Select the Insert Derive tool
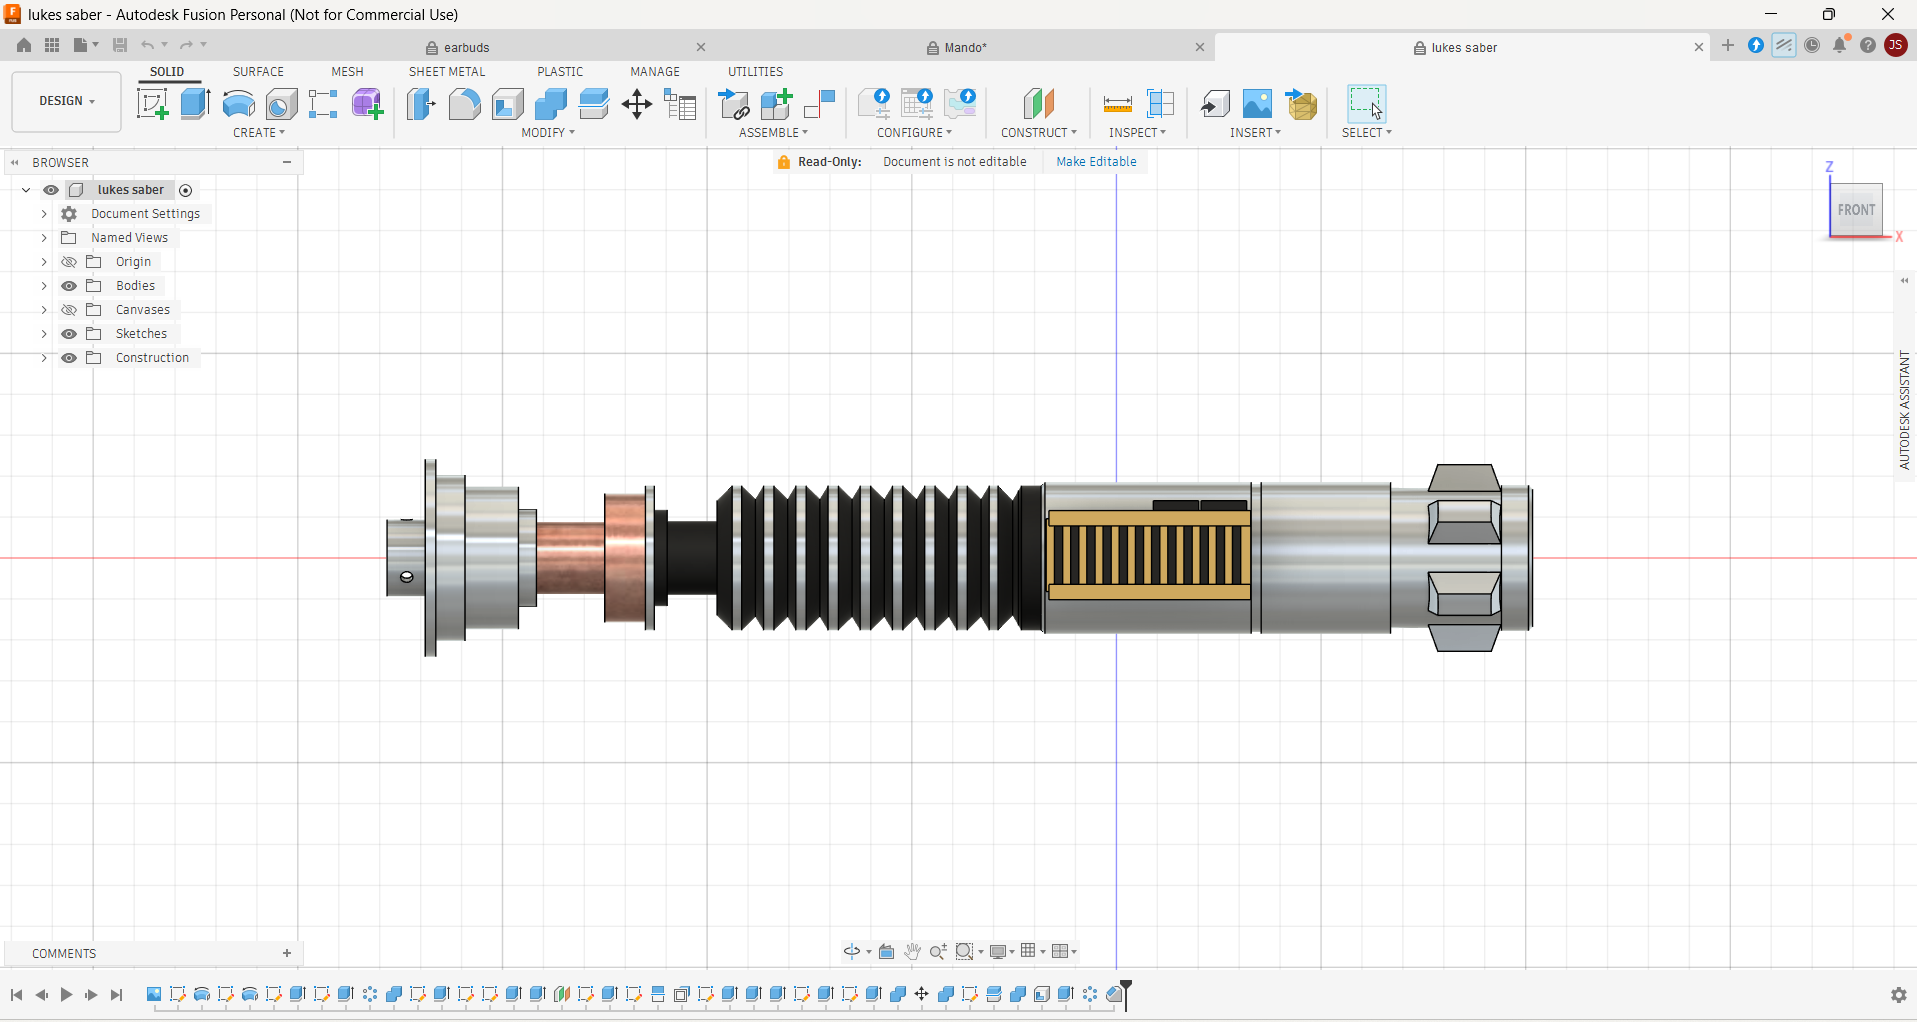 coord(1215,104)
